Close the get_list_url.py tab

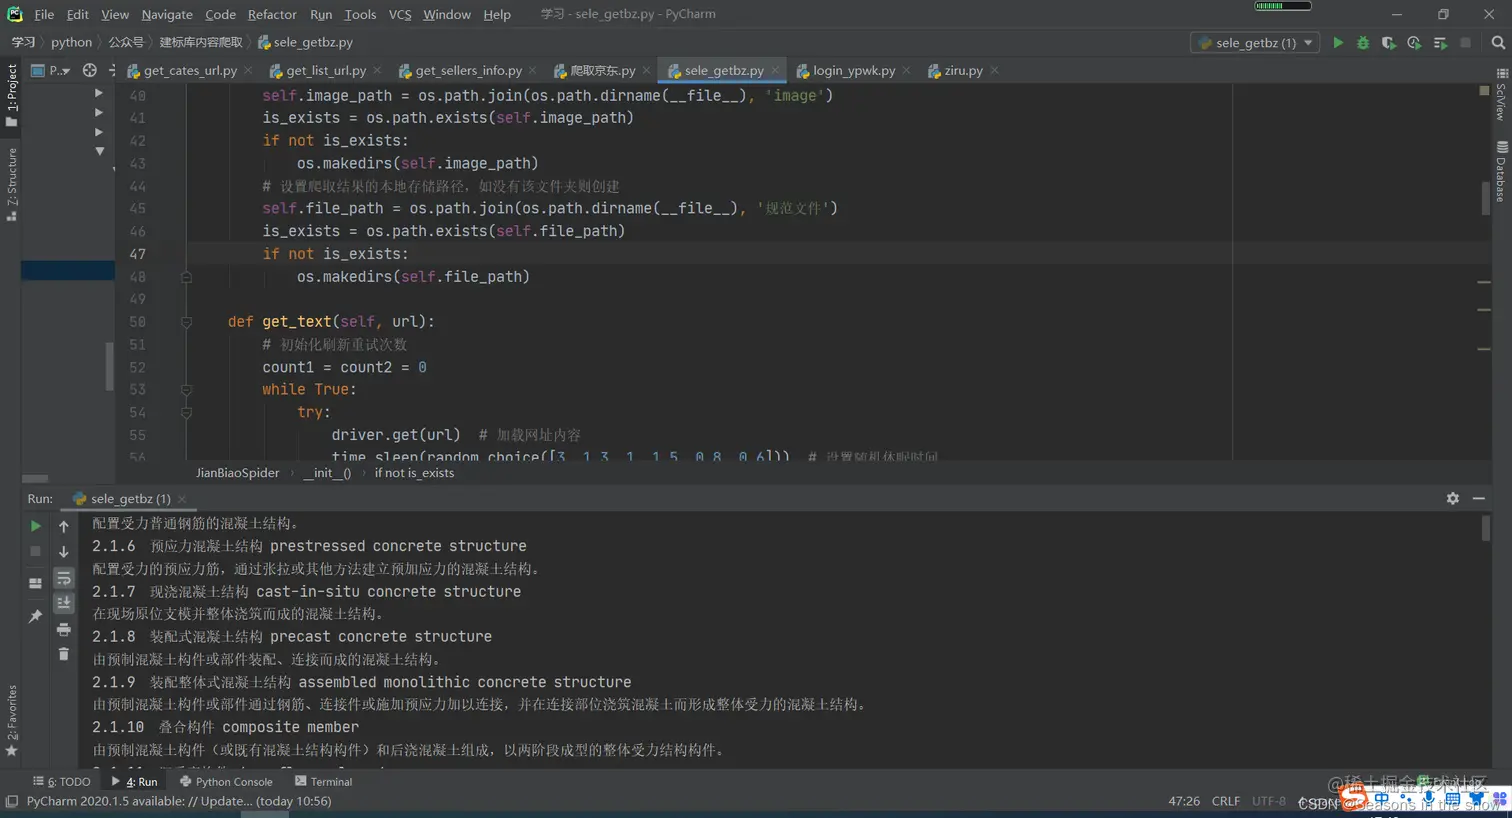click(x=377, y=71)
